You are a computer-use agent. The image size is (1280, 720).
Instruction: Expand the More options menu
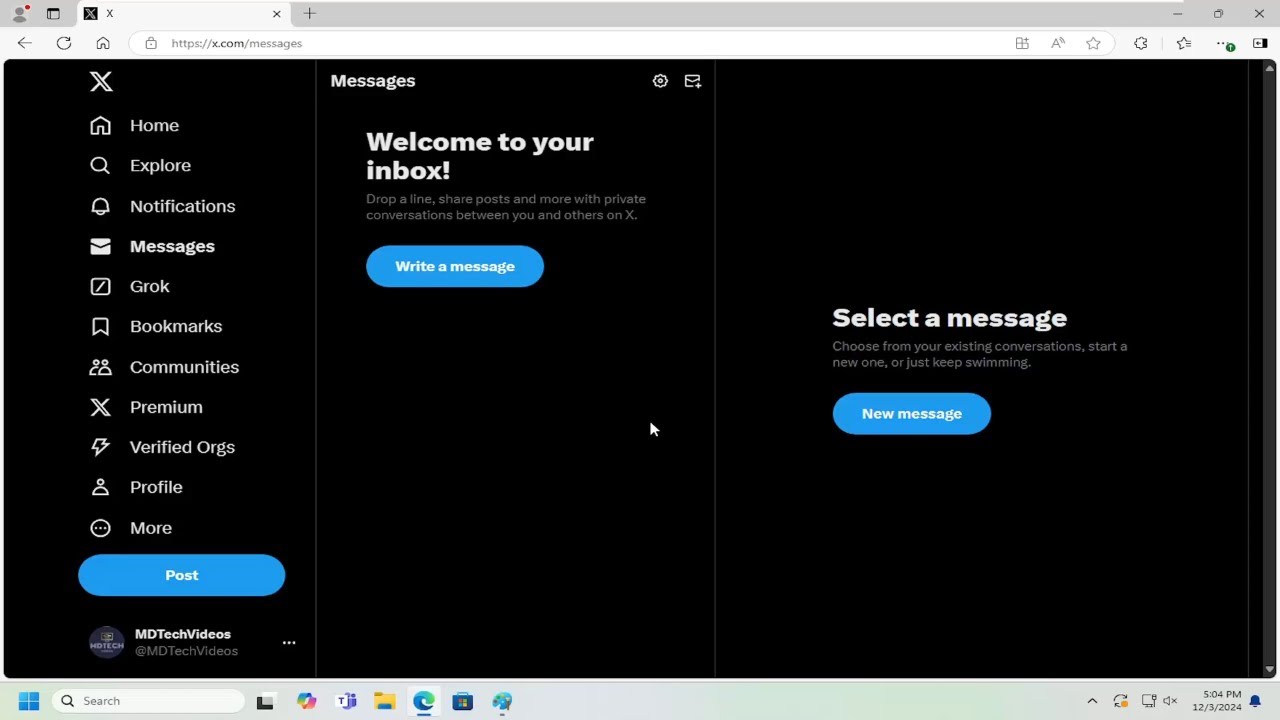(131, 528)
